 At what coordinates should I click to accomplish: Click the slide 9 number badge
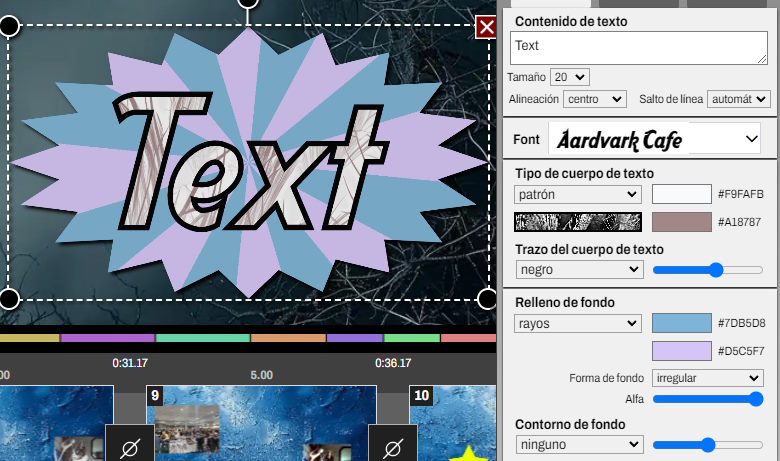155,396
